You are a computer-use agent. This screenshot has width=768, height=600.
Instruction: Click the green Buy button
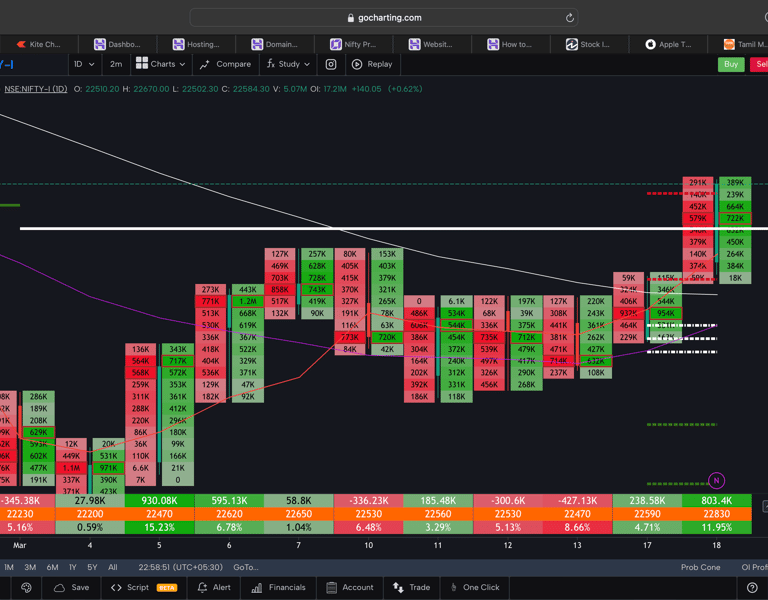tap(731, 64)
